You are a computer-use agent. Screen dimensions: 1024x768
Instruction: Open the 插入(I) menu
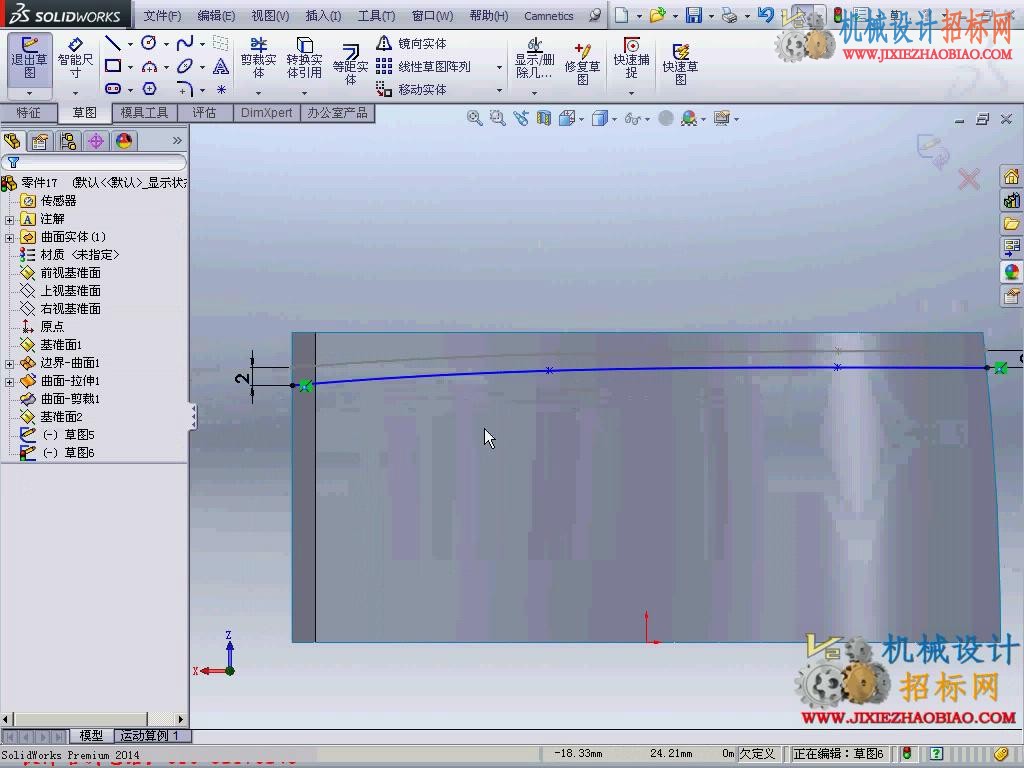[x=323, y=16]
